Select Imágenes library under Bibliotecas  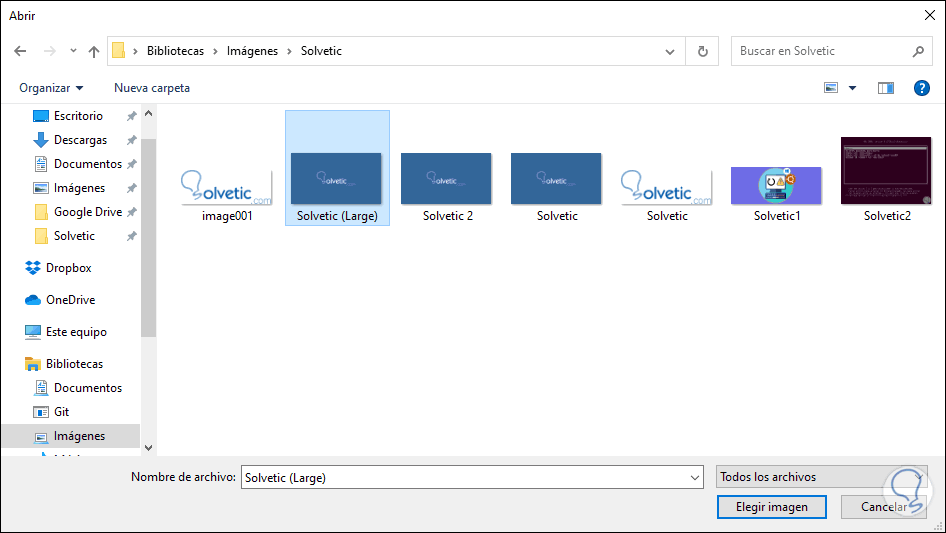[x=70, y=436]
